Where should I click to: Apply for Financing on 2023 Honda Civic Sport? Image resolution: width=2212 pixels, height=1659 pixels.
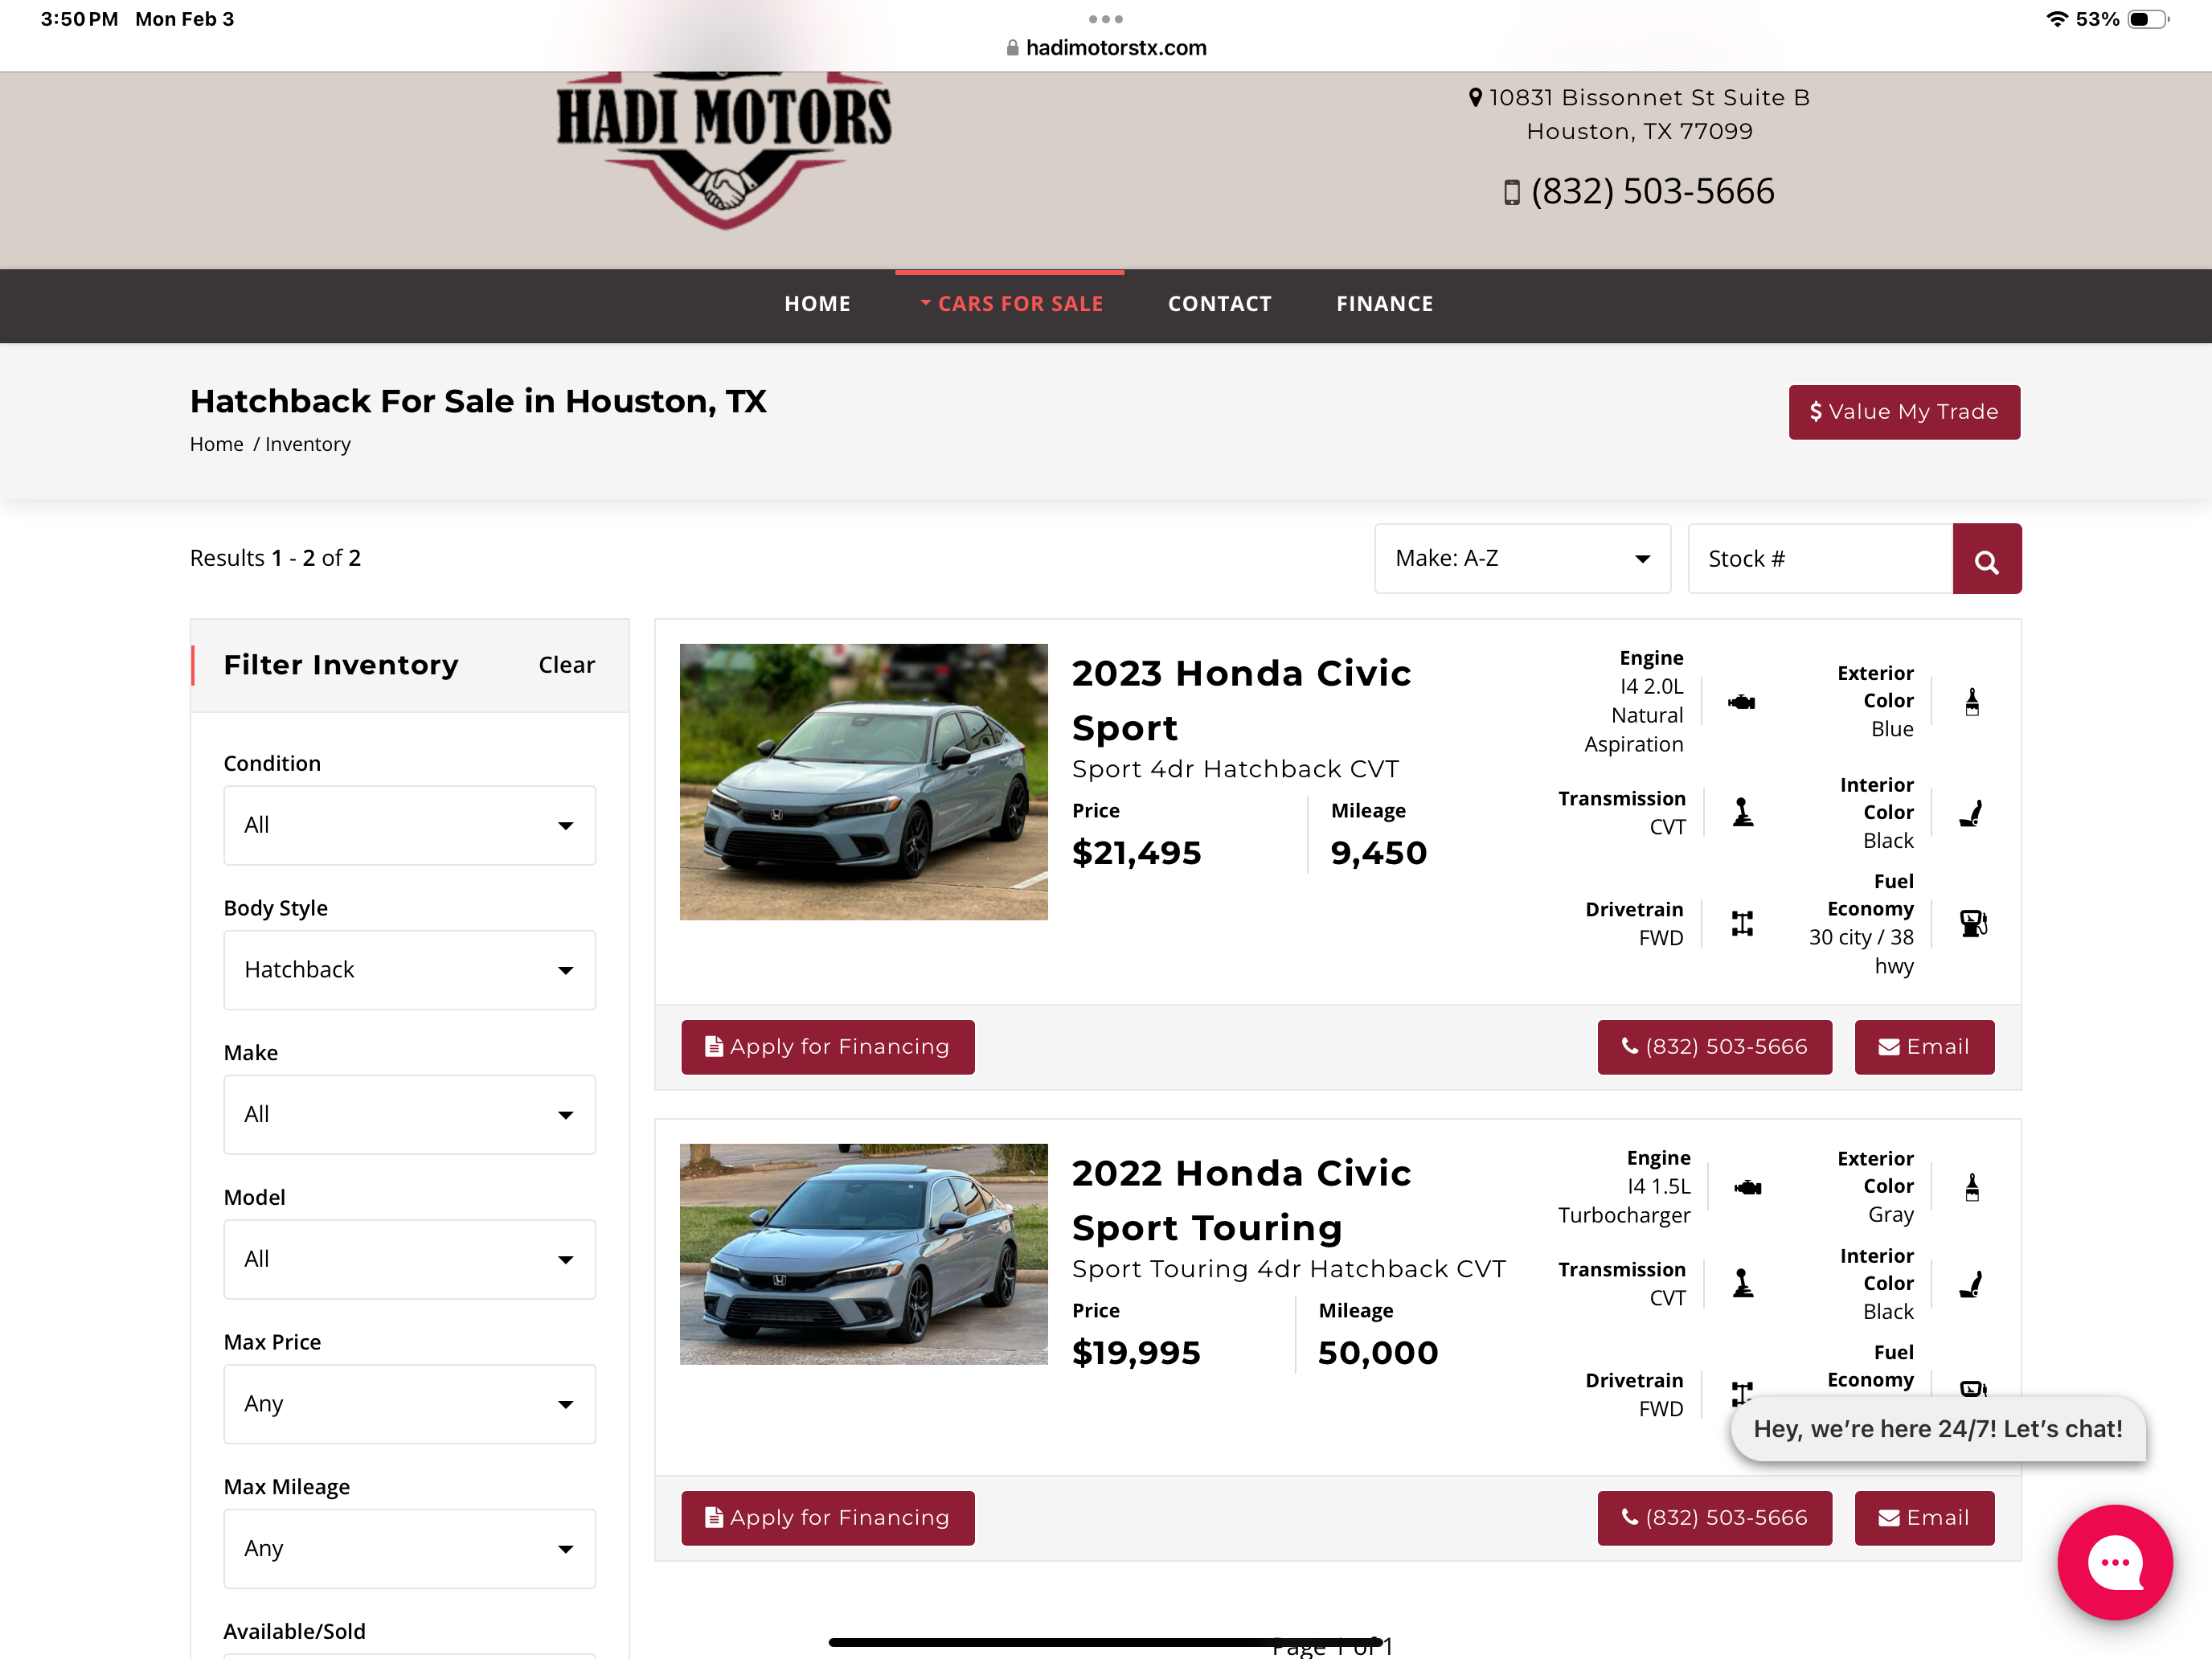(x=828, y=1047)
